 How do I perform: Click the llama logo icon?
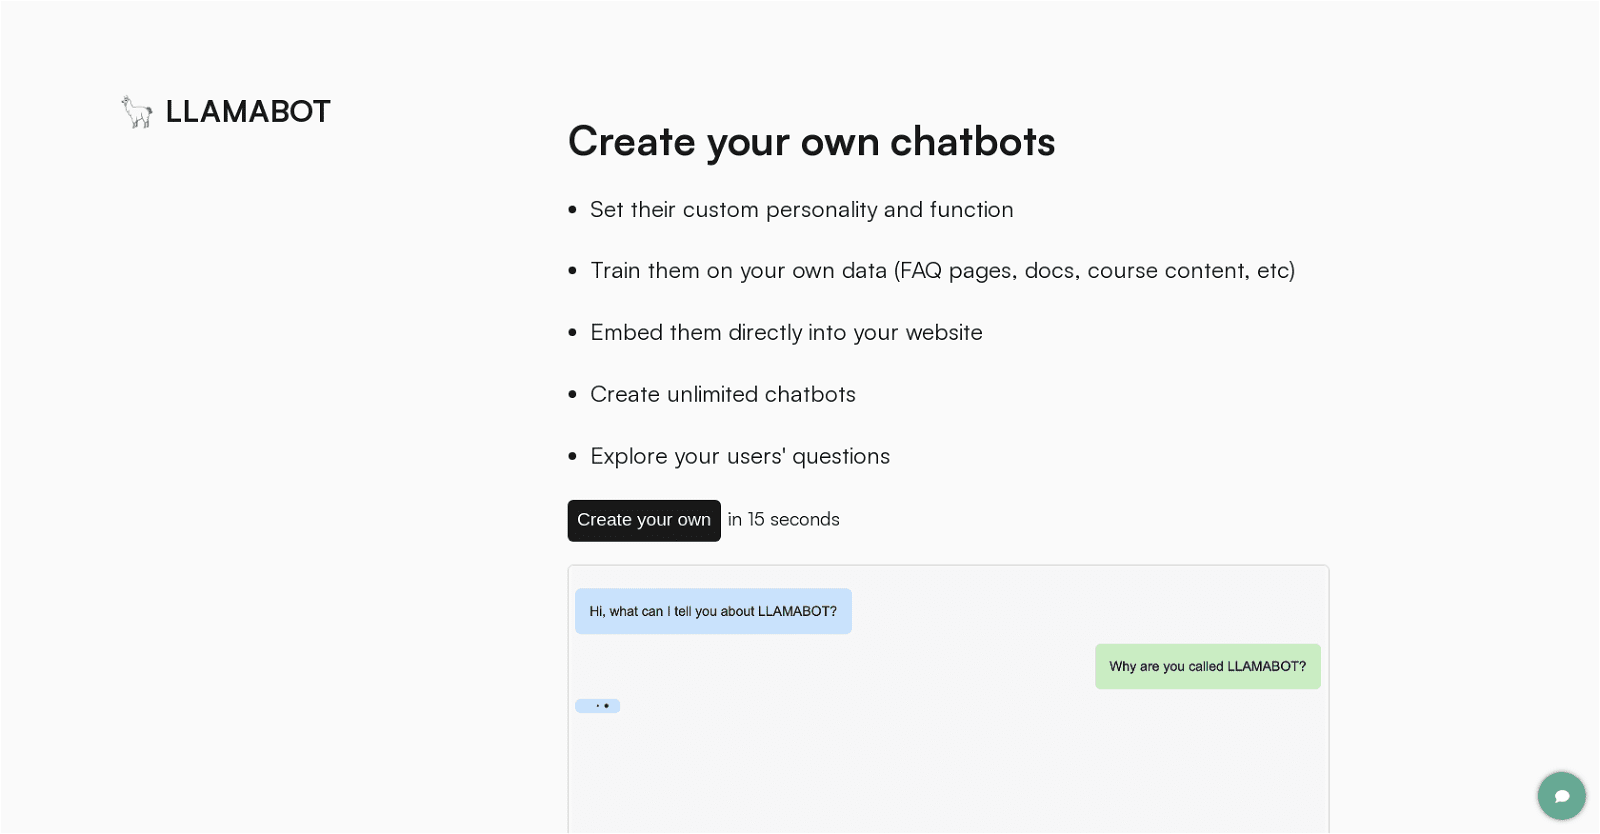[x=137, y=112]
